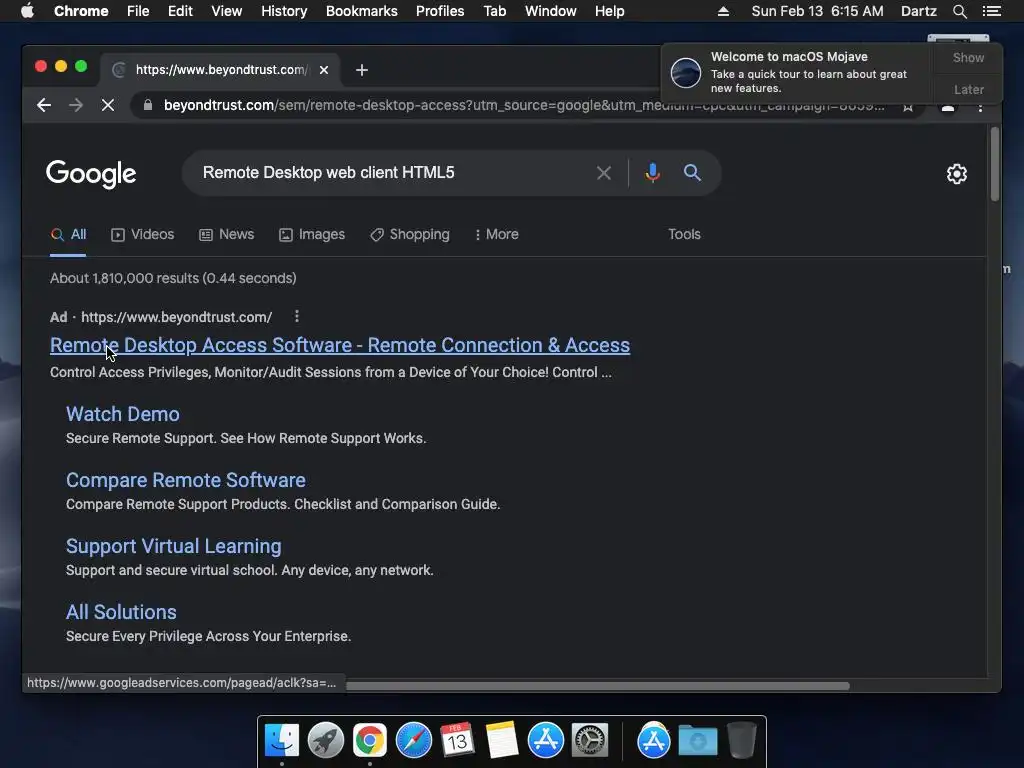1024x768 pixels.
Task: Click the address bar URL
Action: click(524, 105)
